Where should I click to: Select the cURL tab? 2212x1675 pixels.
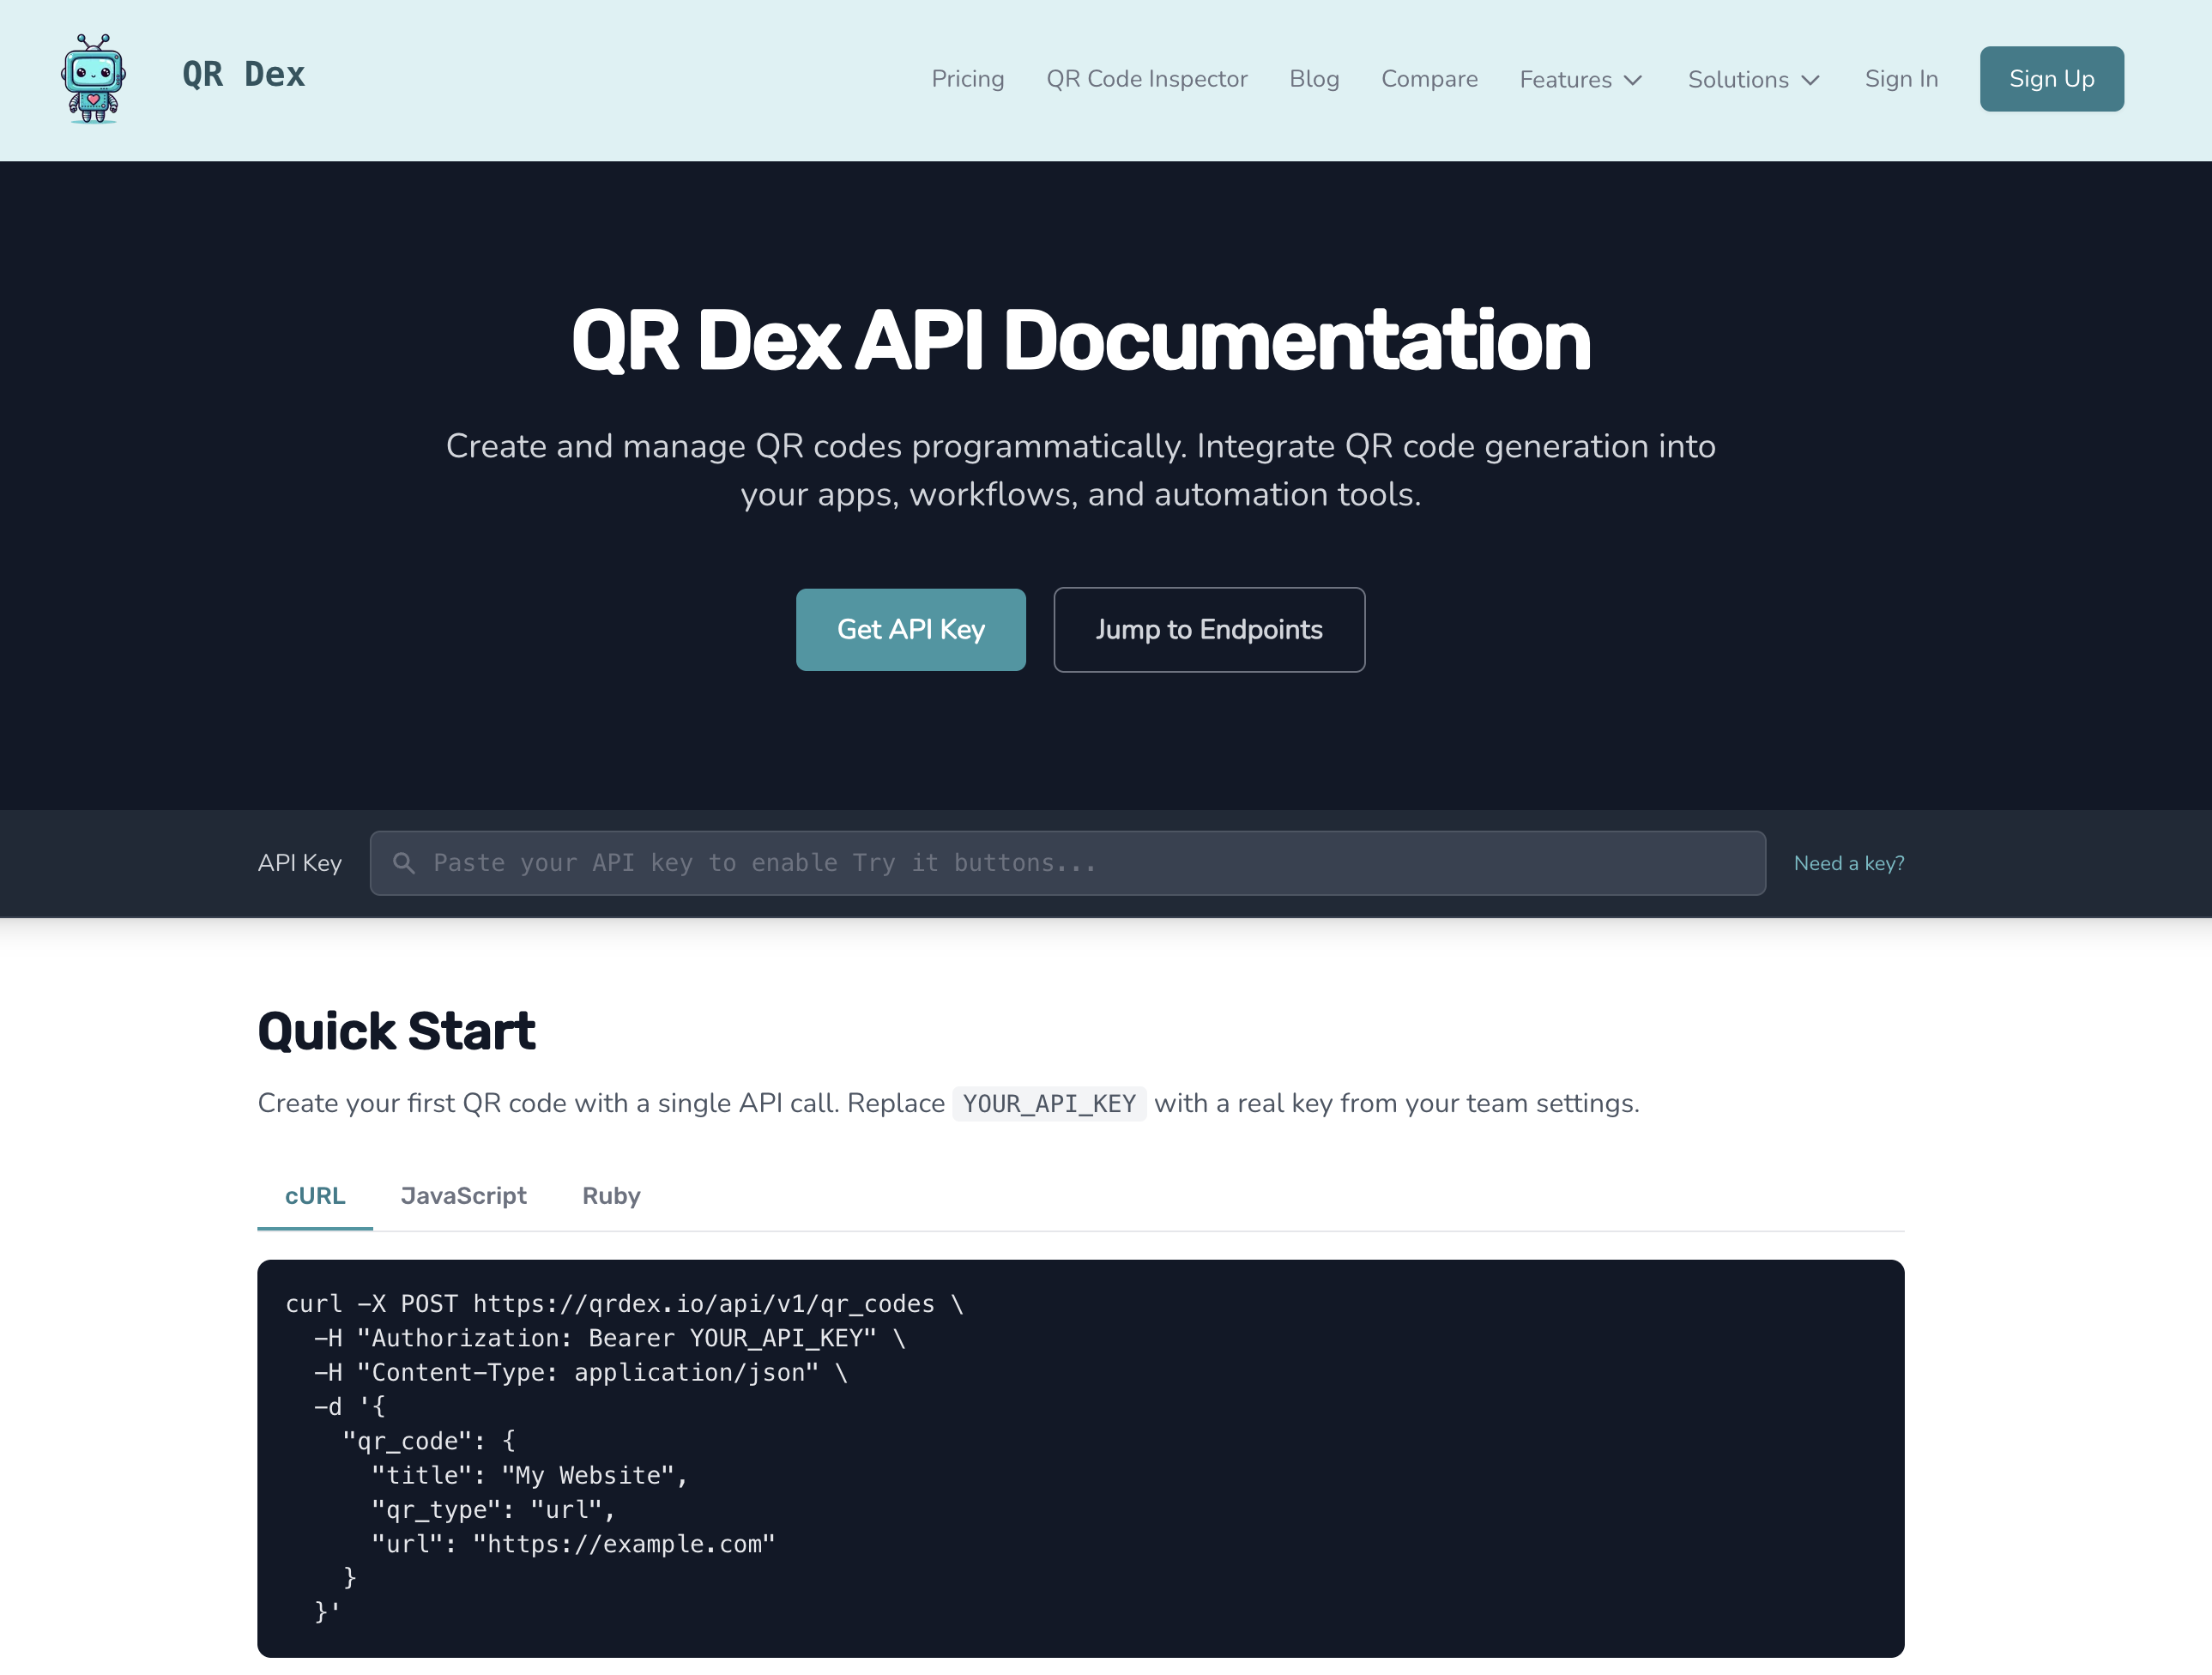pyautogui.click(x=315, y=1196)
